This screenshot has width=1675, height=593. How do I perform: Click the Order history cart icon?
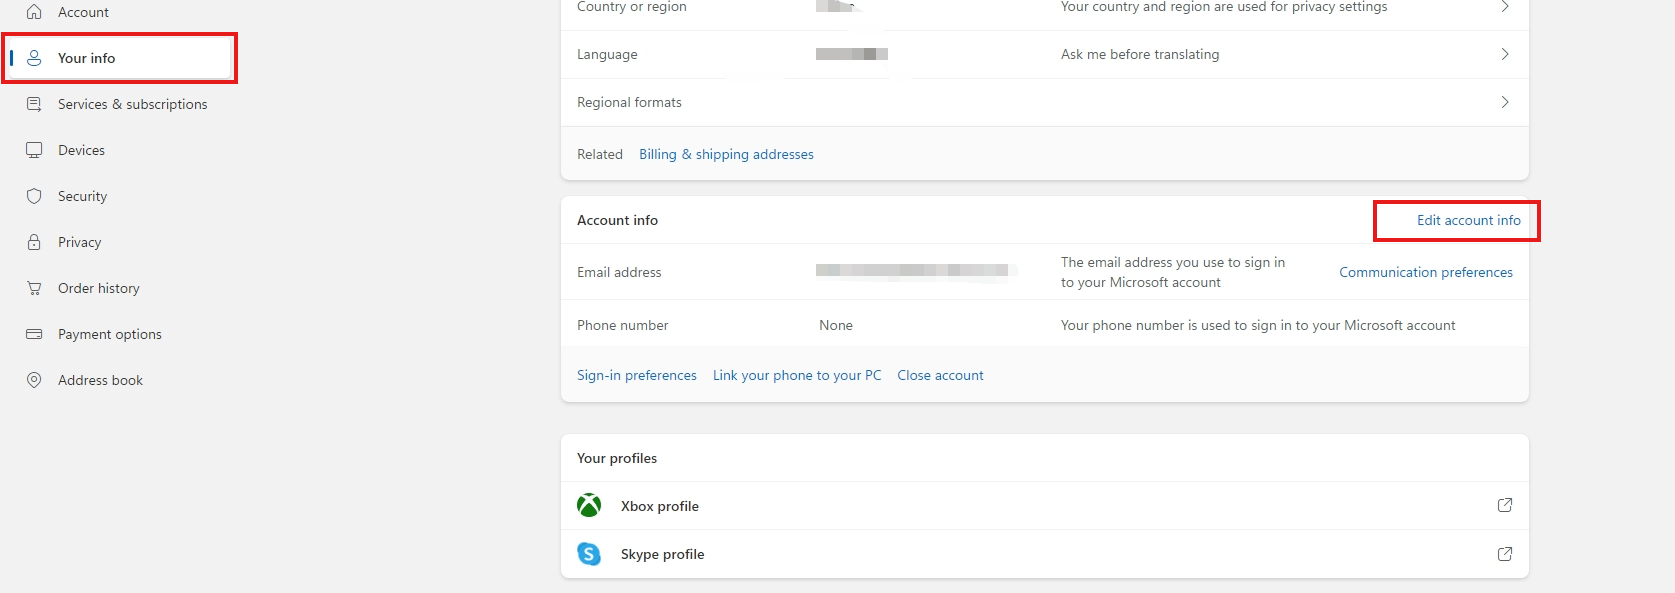(34, 288)
